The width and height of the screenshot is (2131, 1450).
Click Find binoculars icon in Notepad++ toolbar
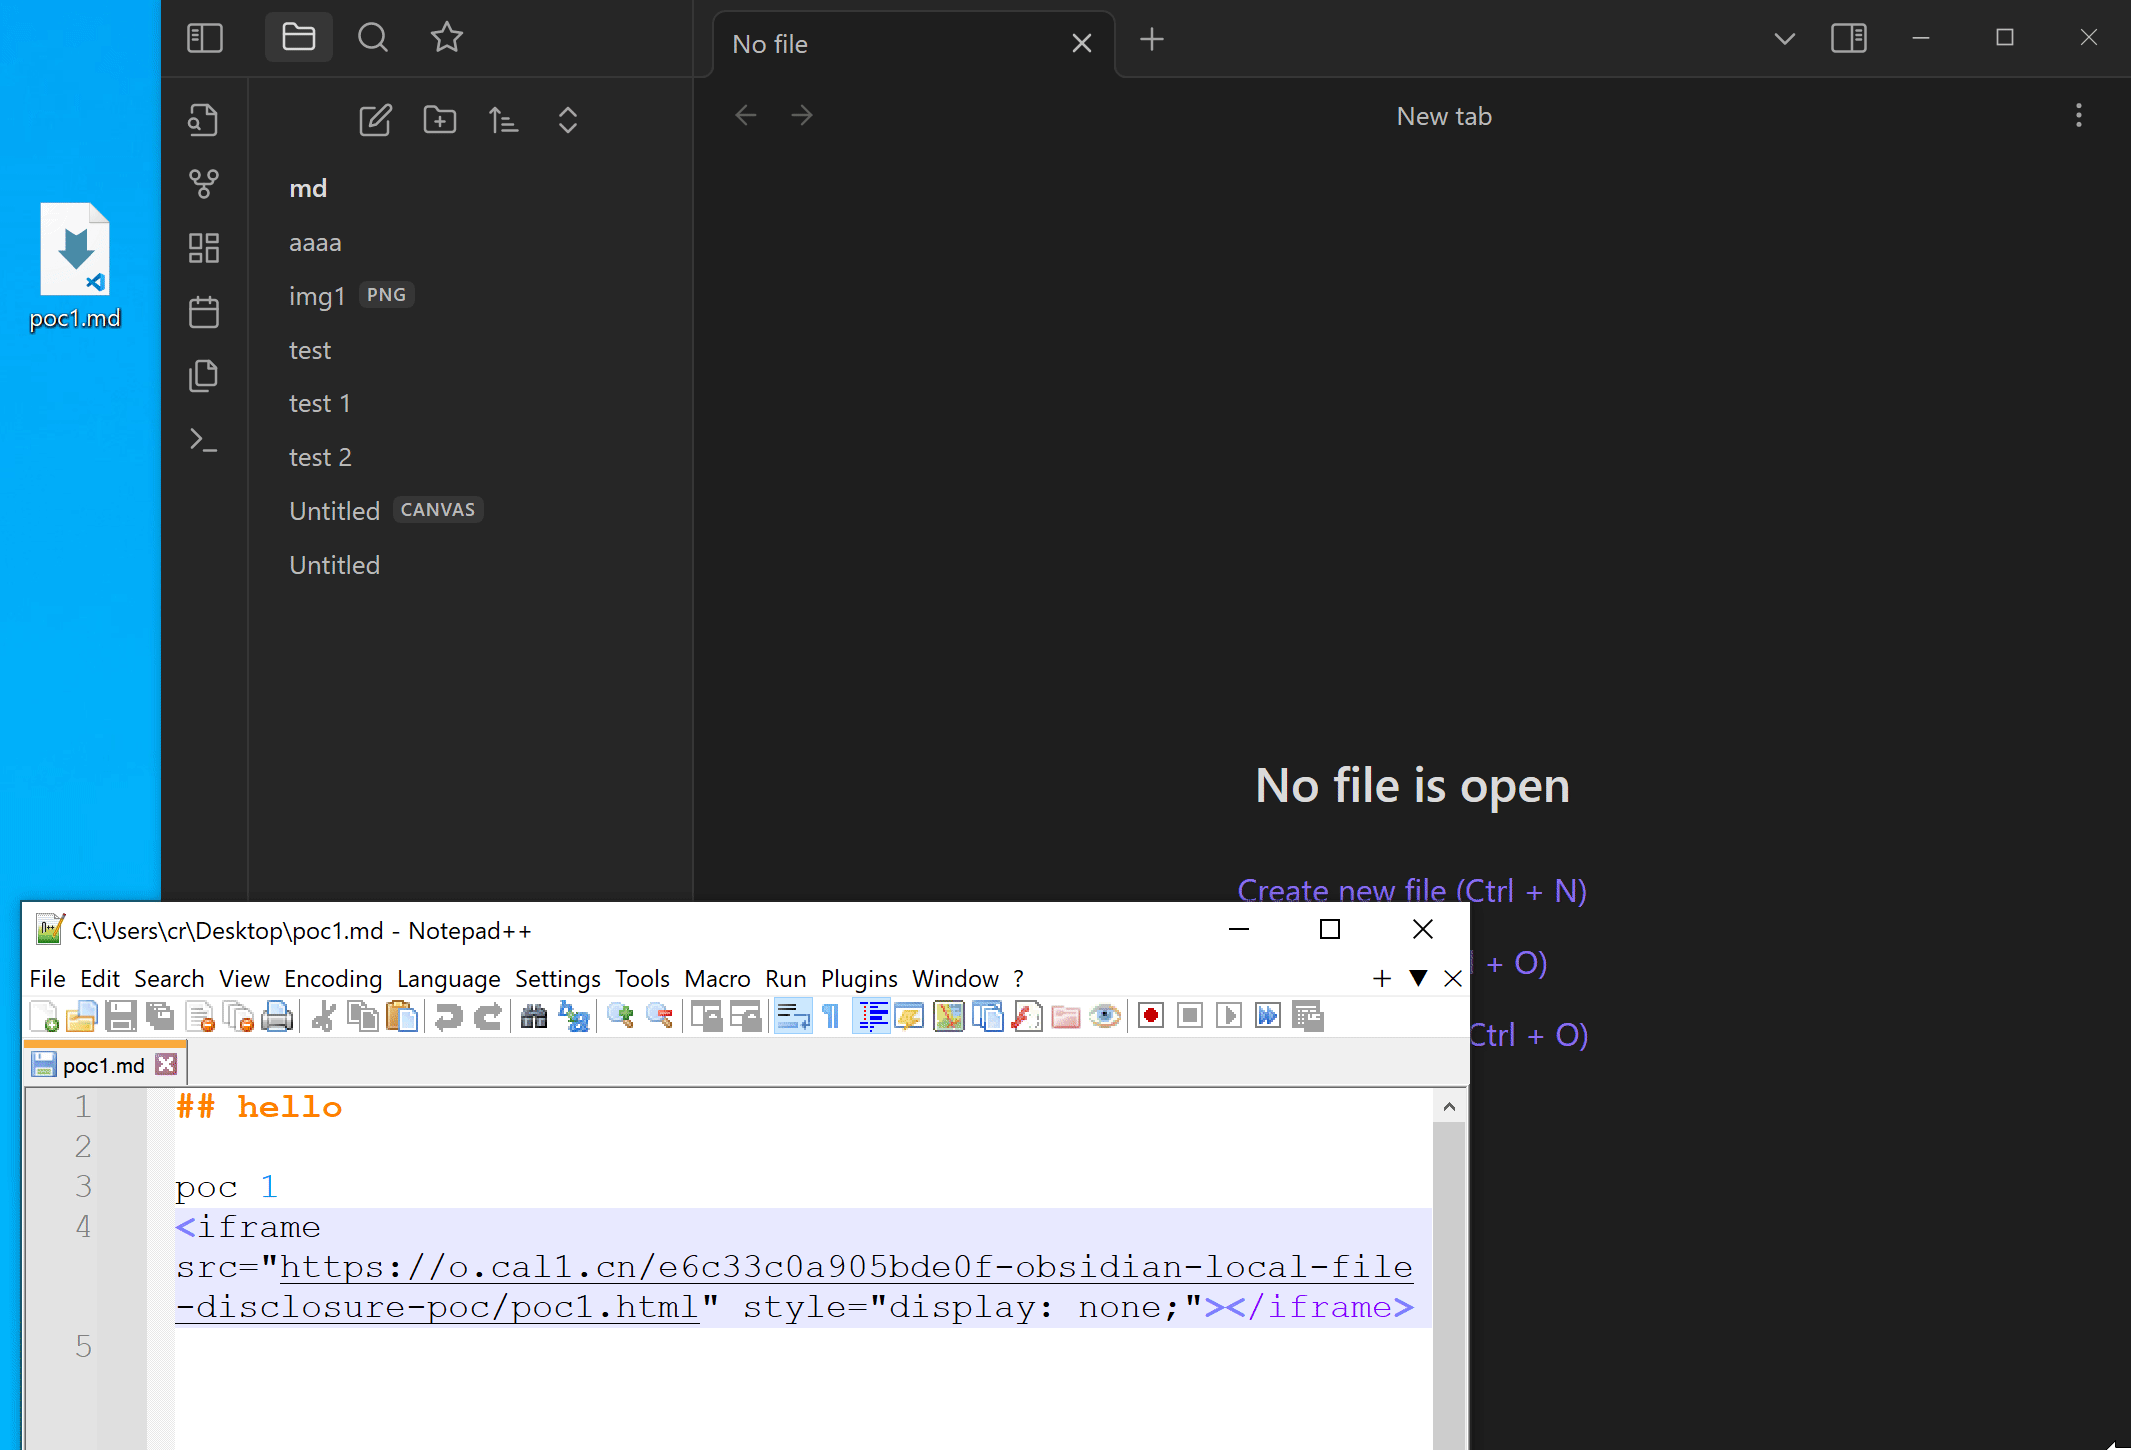534,1017
